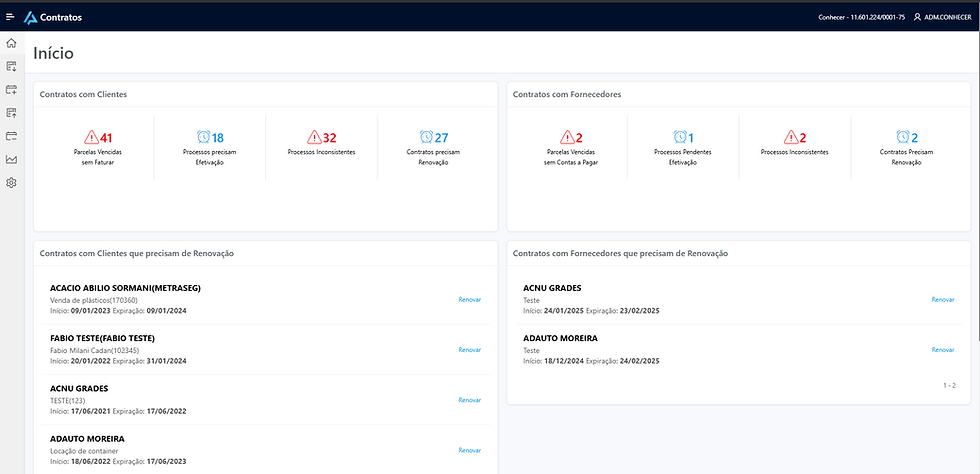Click the supplier expiration date 24/02/2025
The height and width of the screenshot is (474, 980).
639,361
